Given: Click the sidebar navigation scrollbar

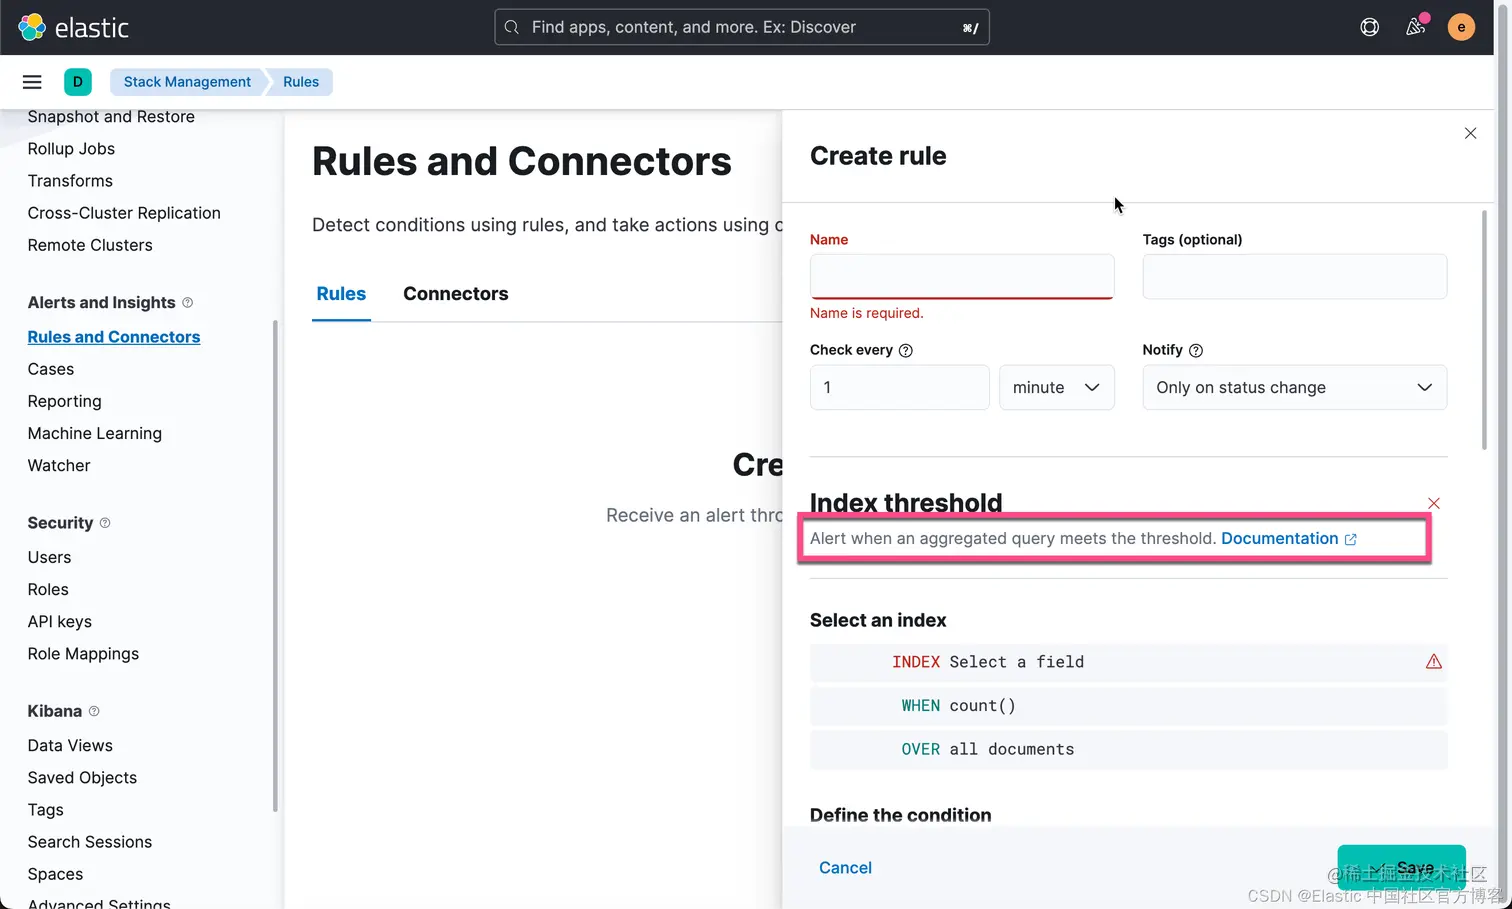Looking at the screenshot, I should tap(275, 566).
